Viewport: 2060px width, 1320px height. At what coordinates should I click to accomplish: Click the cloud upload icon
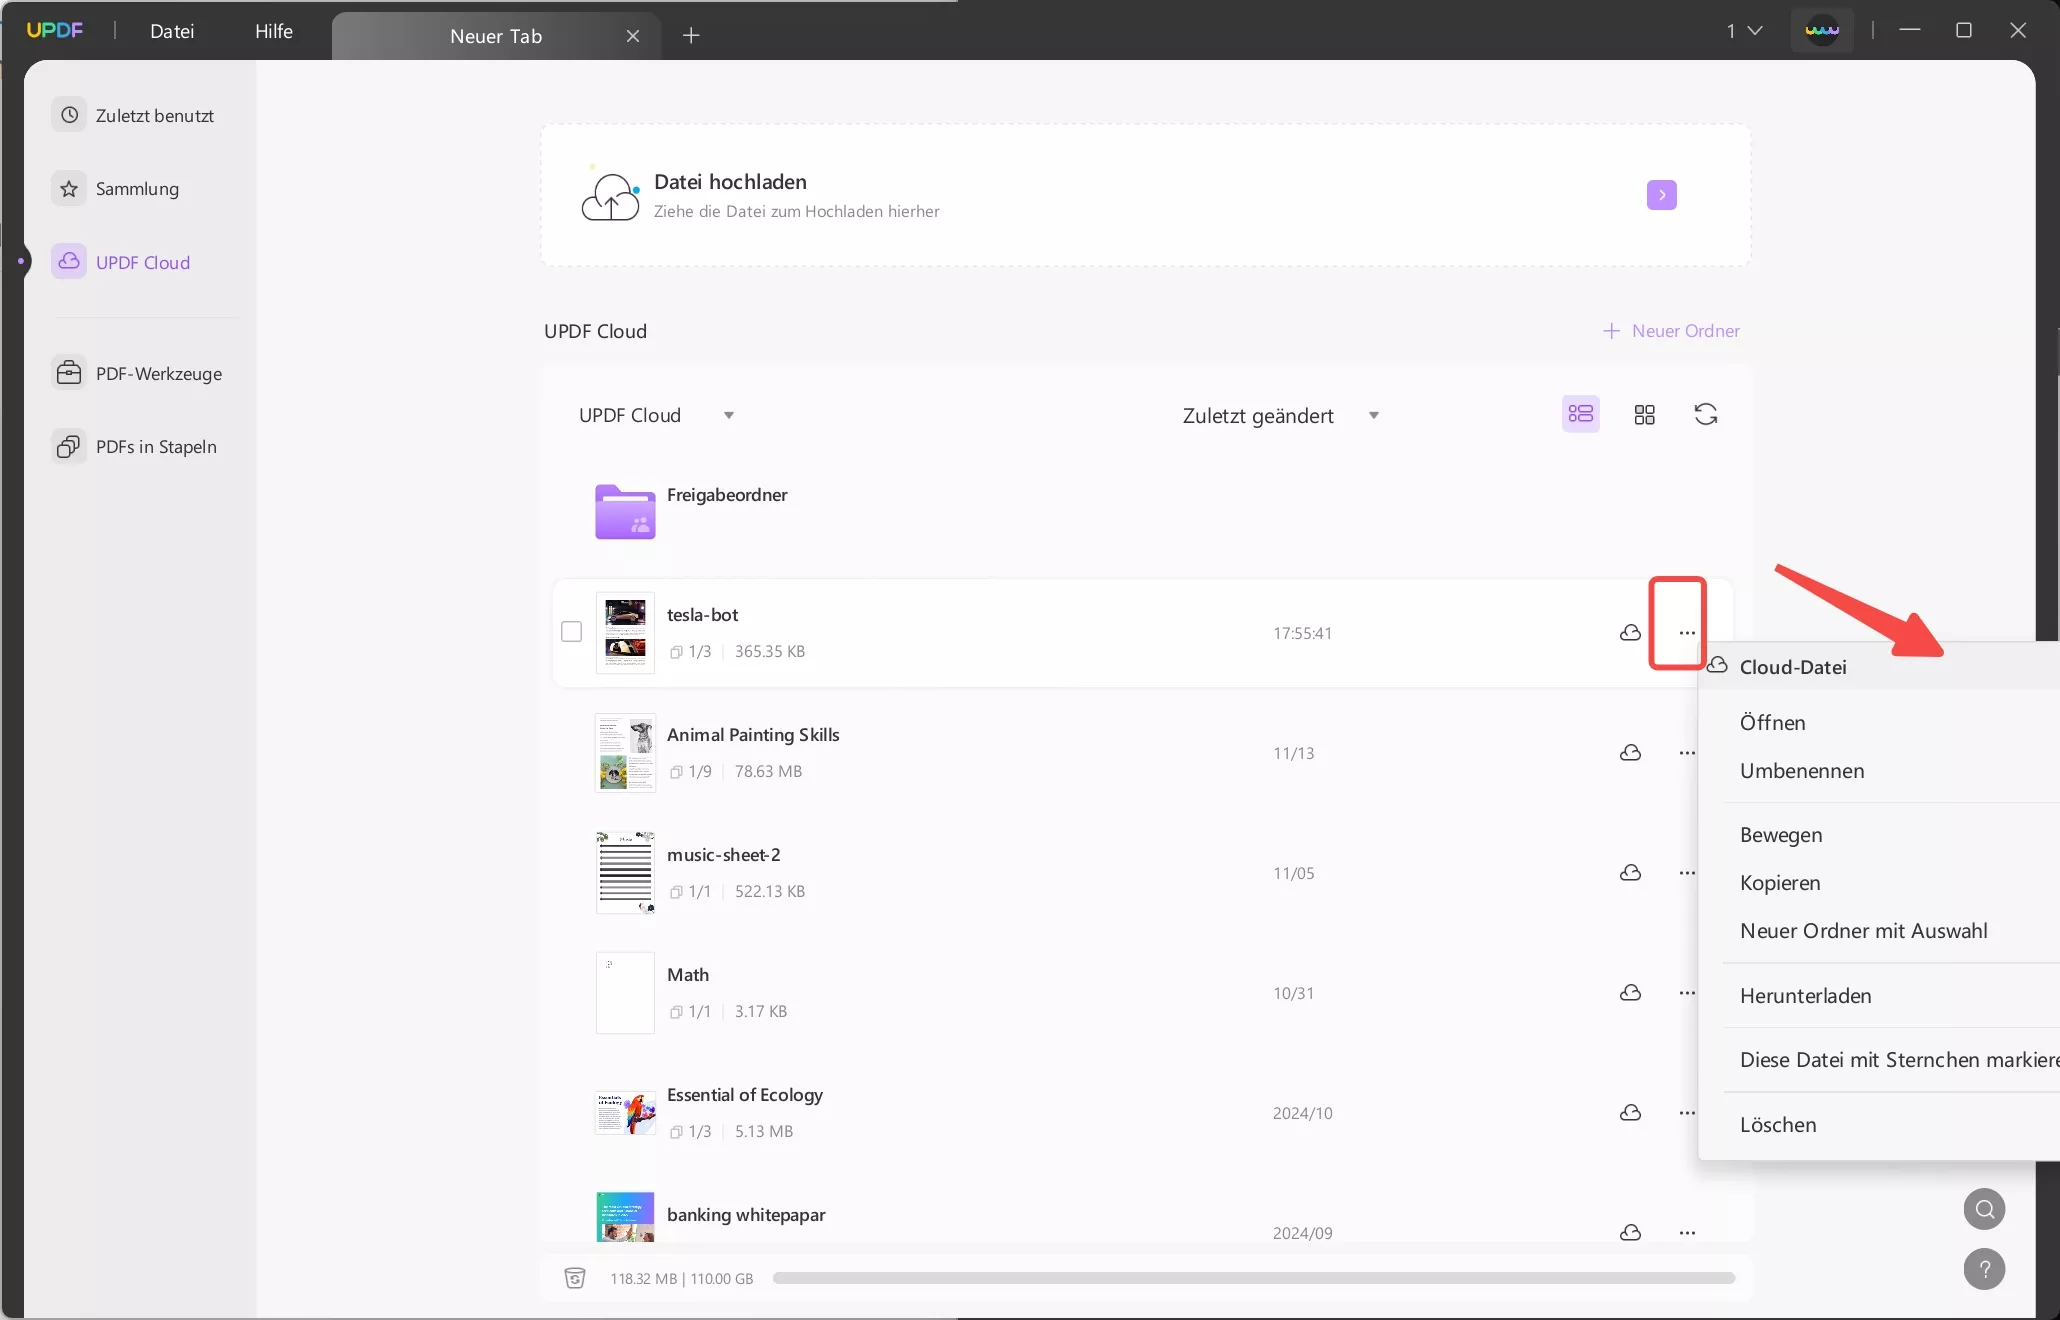[x=610, y=196]
